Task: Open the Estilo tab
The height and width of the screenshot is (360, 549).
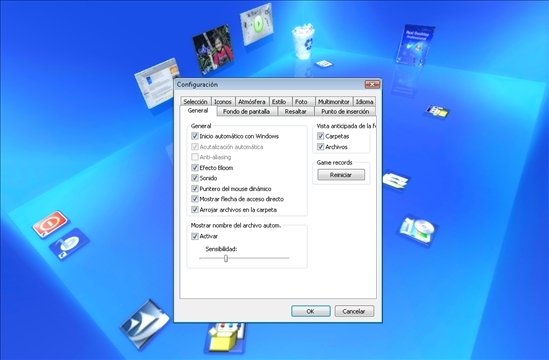Action: tap(279, 102)
